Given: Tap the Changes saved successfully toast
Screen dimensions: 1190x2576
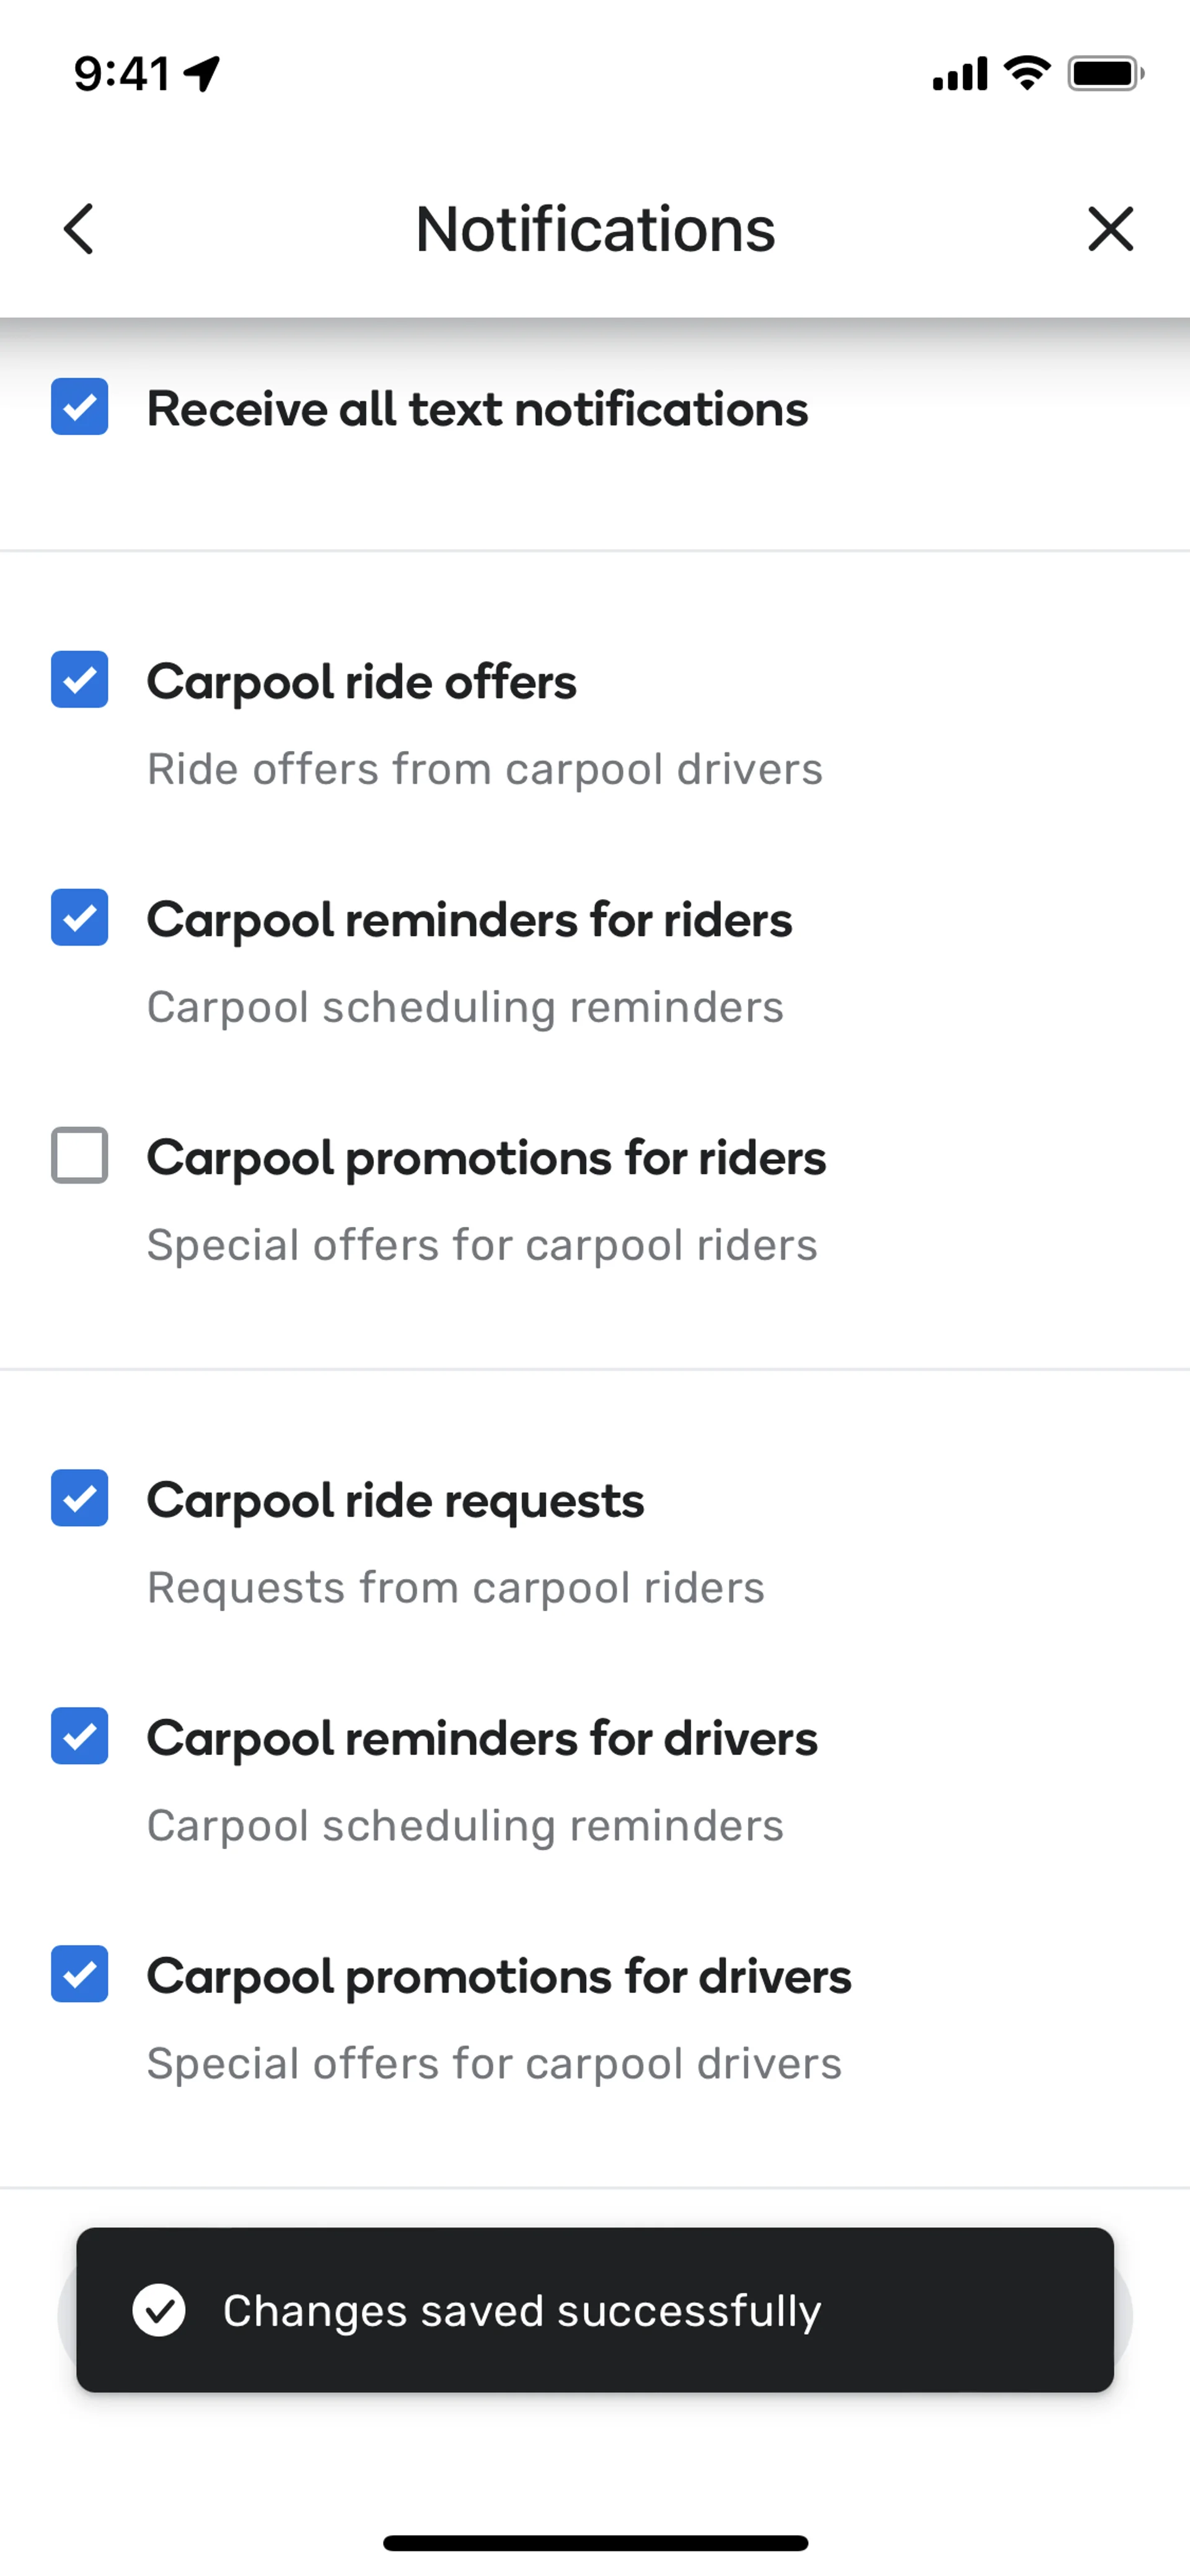Looking at the screenshot, I should 595,2310.
